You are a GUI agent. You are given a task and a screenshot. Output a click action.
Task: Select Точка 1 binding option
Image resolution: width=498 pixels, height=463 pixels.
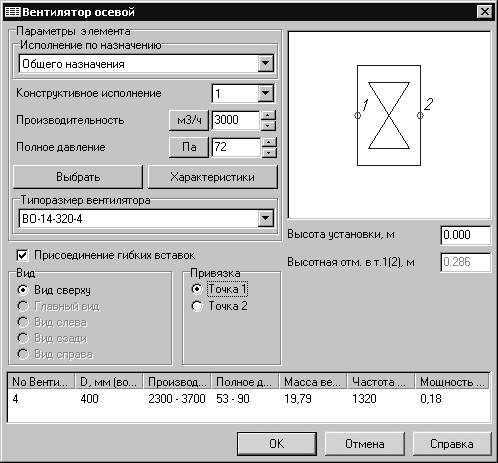(x=197, y=289)
